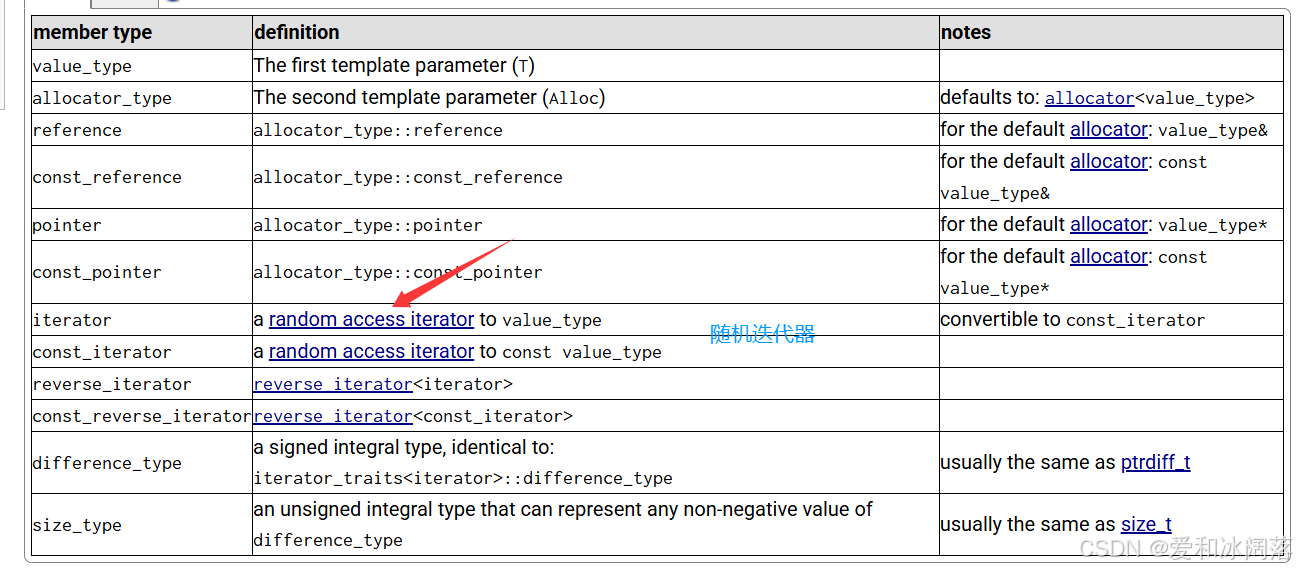This screenshot has width=1297, height=570.
Task: Open random access iterator link in iterator row
Action: (x=371, y=319)
